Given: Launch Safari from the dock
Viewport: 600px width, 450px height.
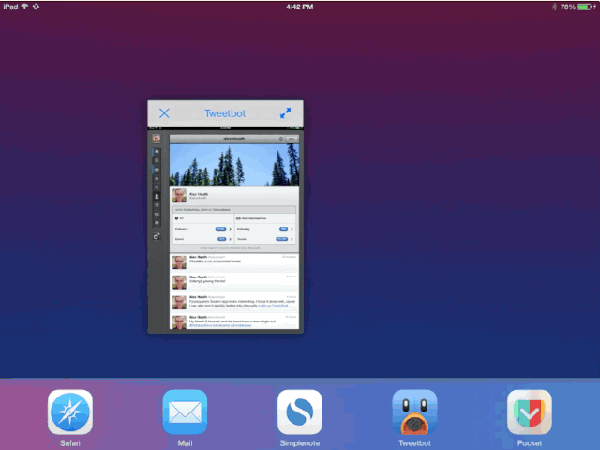Looking at the screenshot, I should pos(70,412).
